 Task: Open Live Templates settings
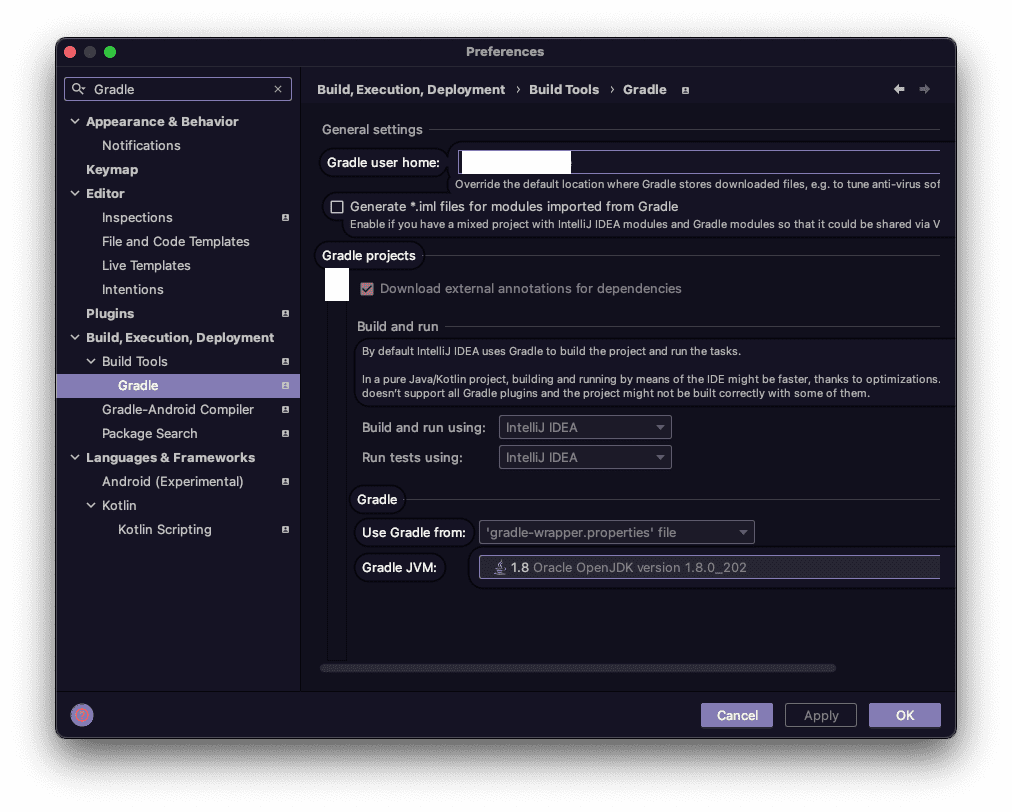coord(146,265)
